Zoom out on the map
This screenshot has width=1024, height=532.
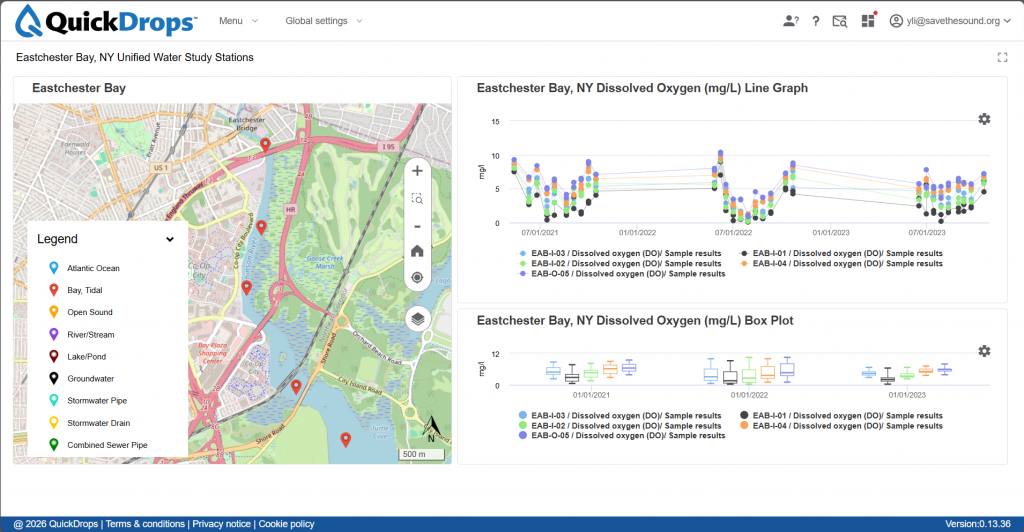coord(417,227)
